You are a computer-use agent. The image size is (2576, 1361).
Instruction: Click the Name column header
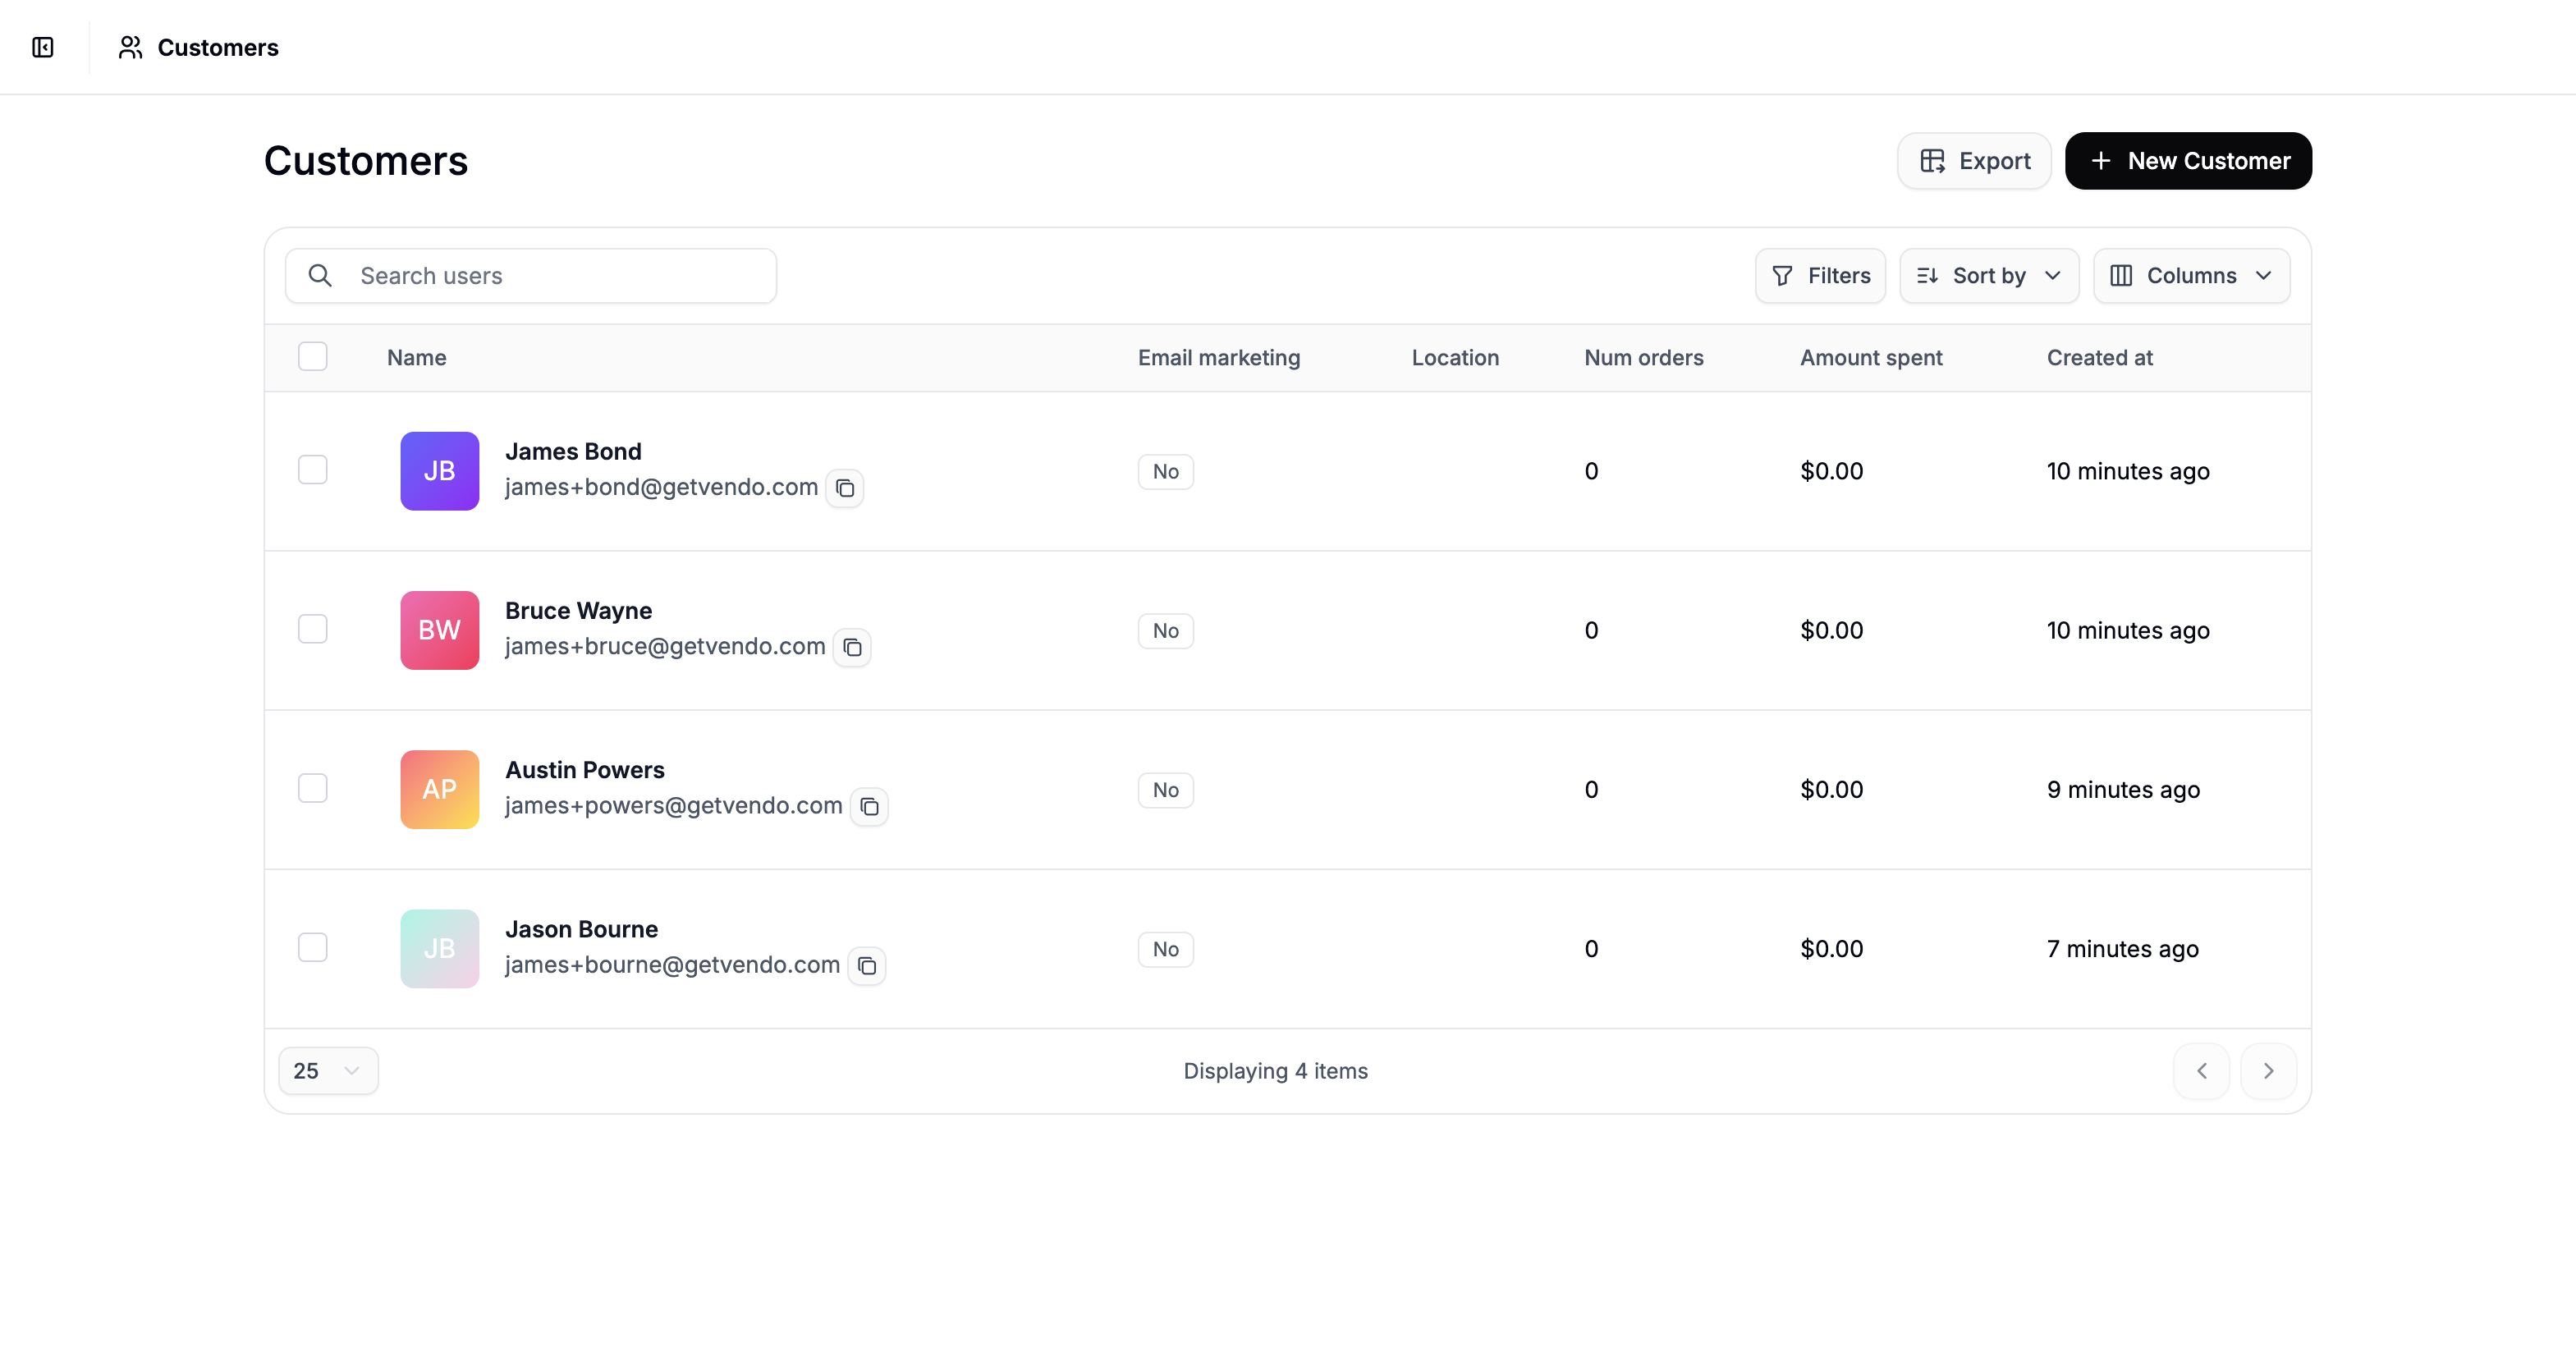[x=417, y=358]
